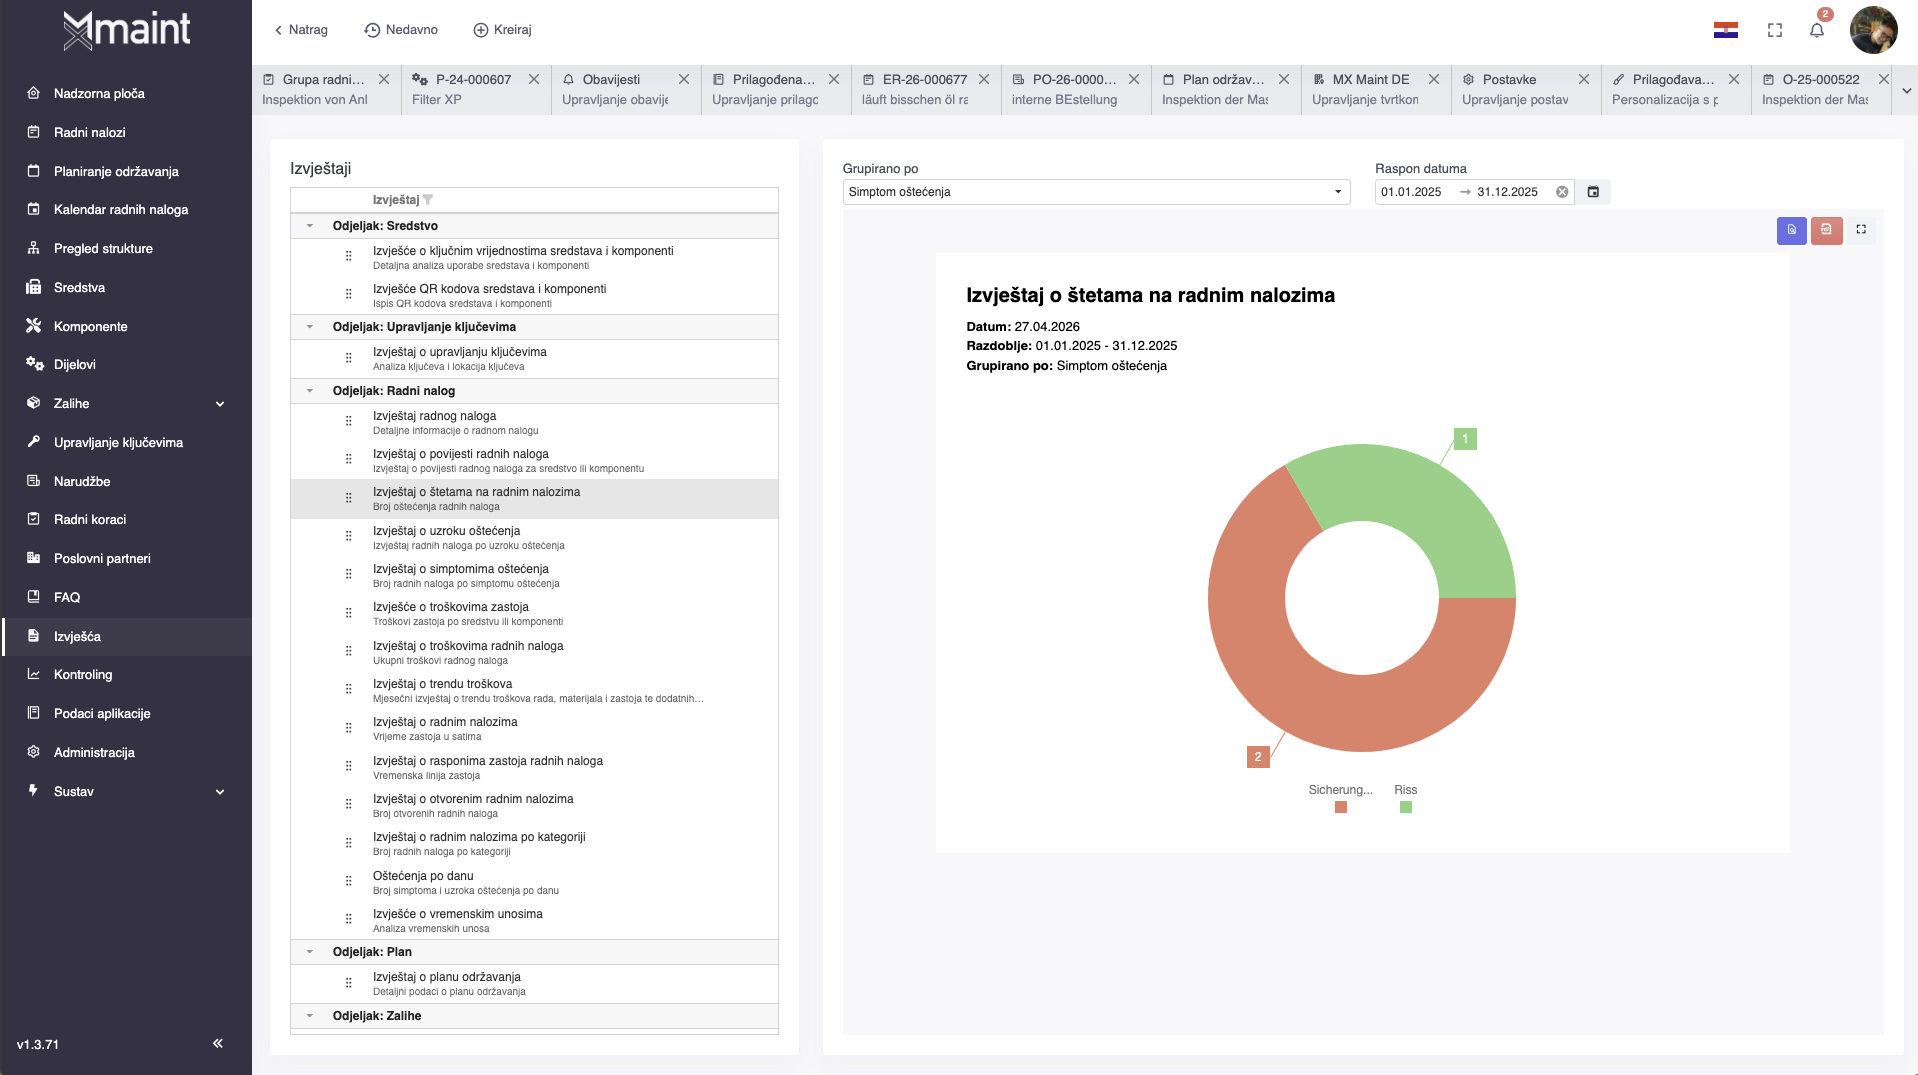
Task: Collapse the sidebar with the double-chevron
Action: [218, 1043]
